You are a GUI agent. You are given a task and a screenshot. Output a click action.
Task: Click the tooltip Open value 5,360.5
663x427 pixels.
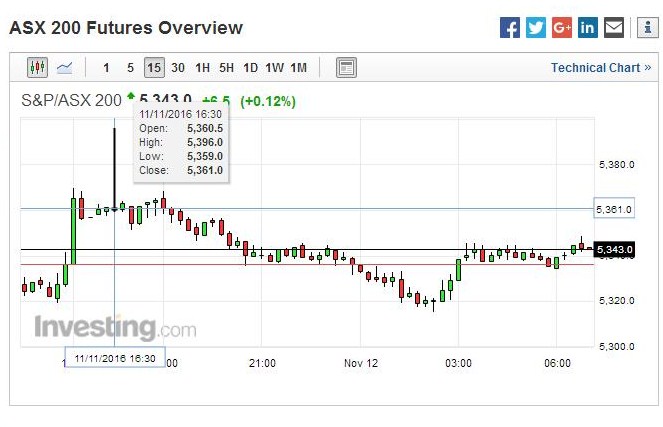(205, 128)
